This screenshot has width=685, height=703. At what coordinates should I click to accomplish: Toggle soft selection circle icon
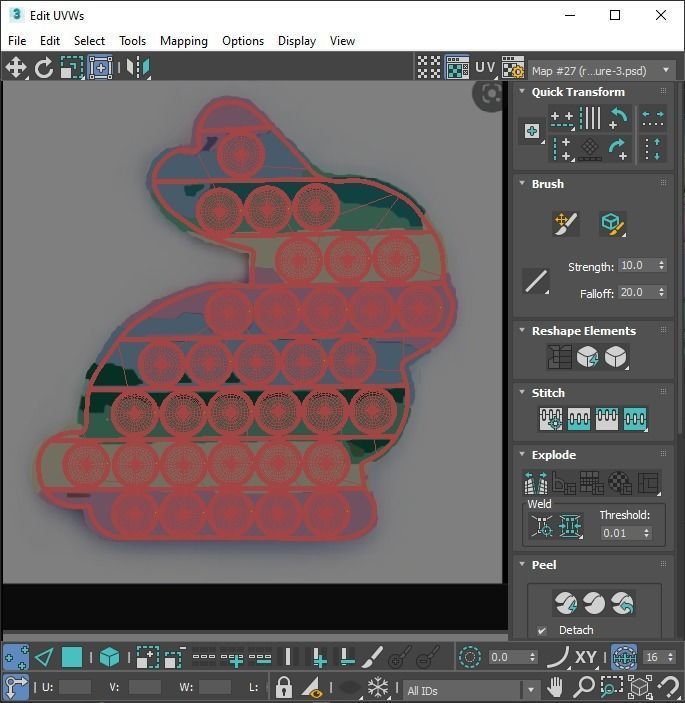470,657
